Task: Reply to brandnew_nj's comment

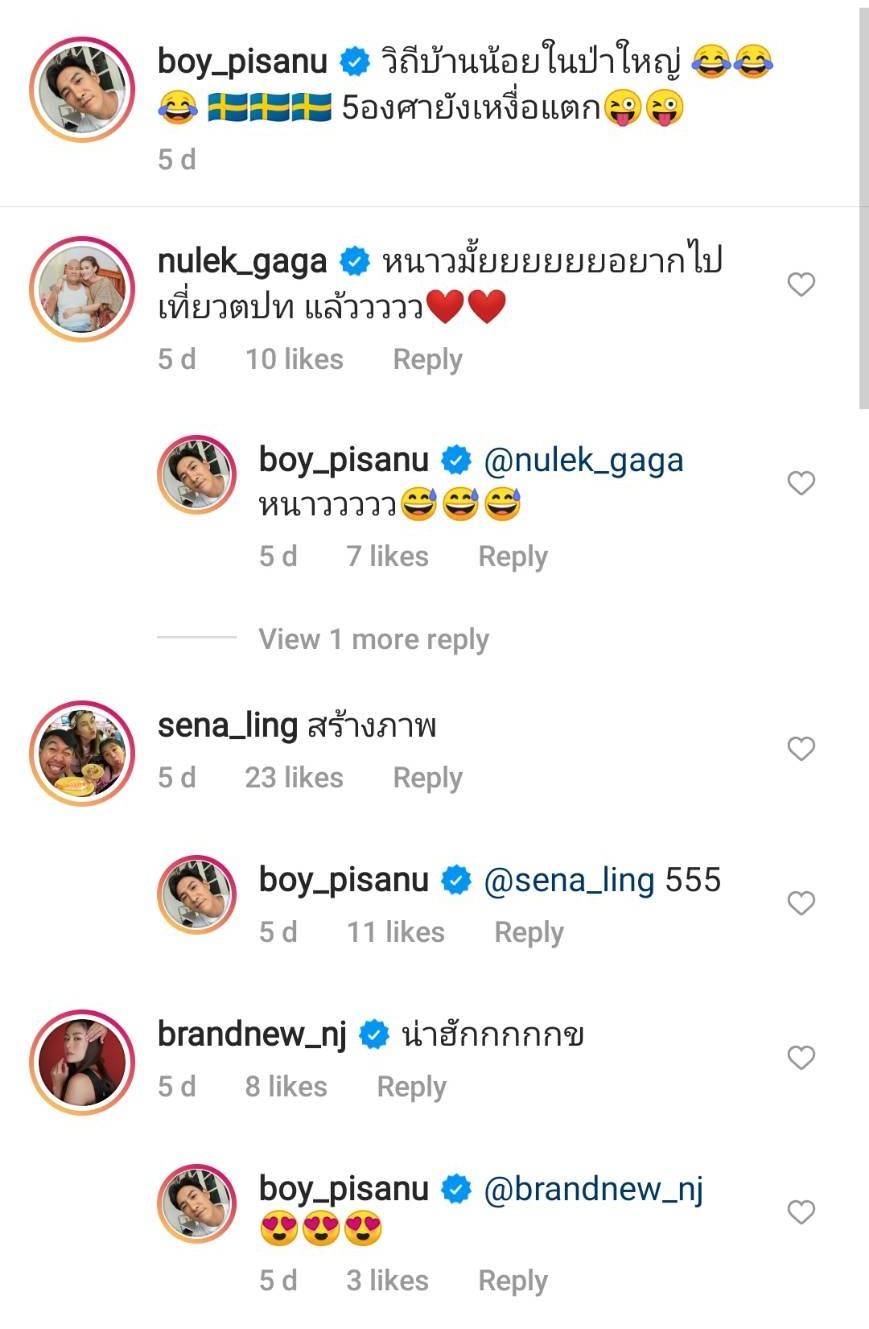Action: tap(411, 1087)
